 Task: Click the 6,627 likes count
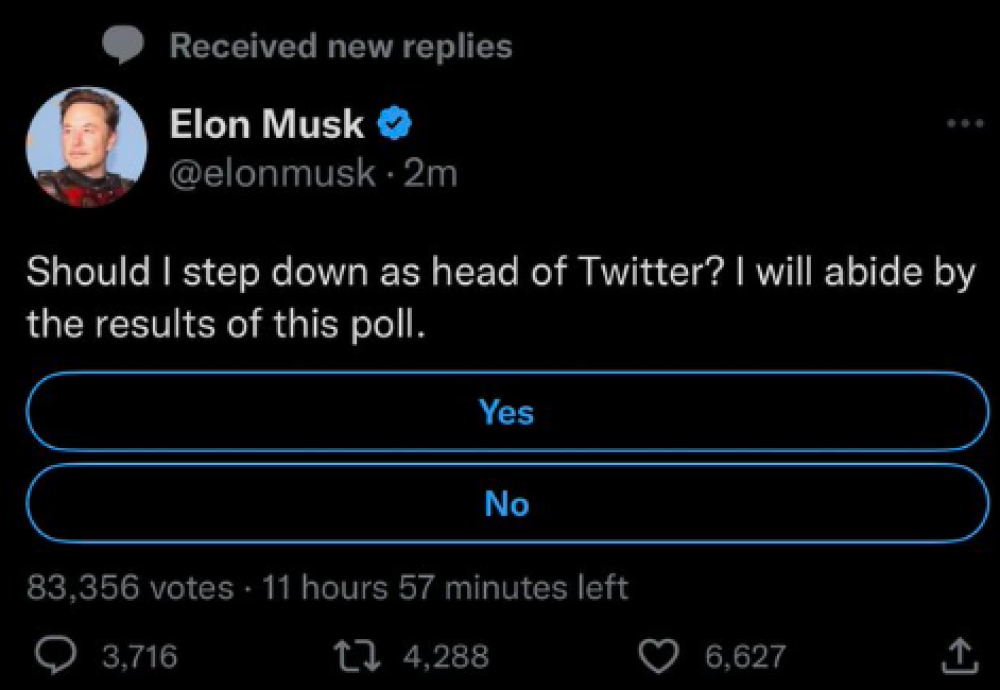coord(745,656)
